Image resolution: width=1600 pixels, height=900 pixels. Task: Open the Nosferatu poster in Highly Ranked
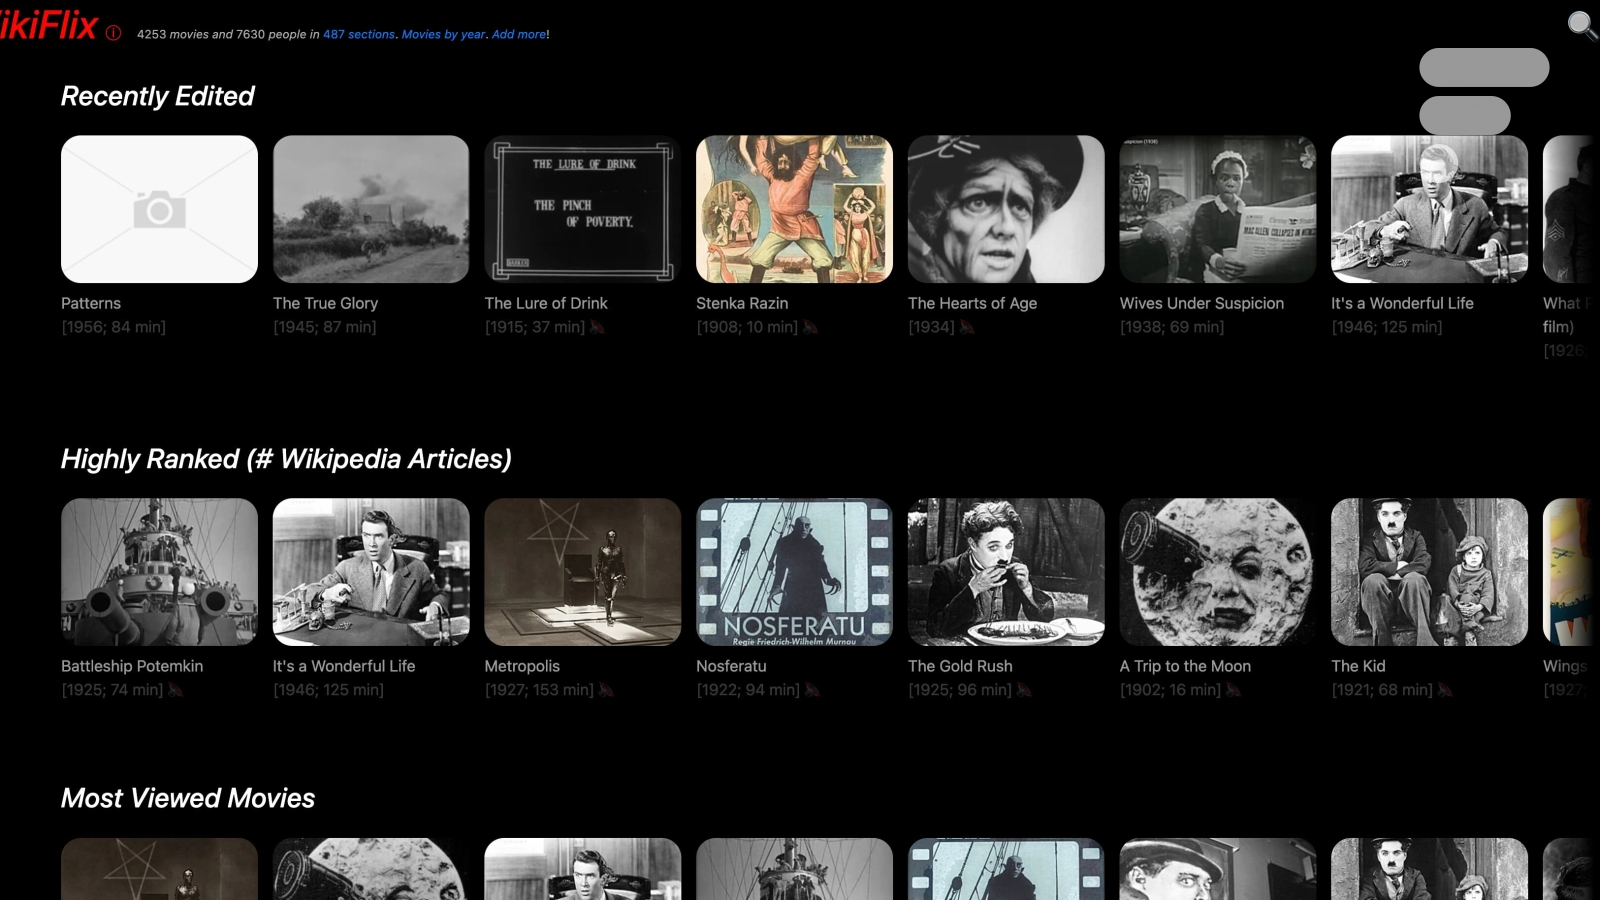[794, 572]
